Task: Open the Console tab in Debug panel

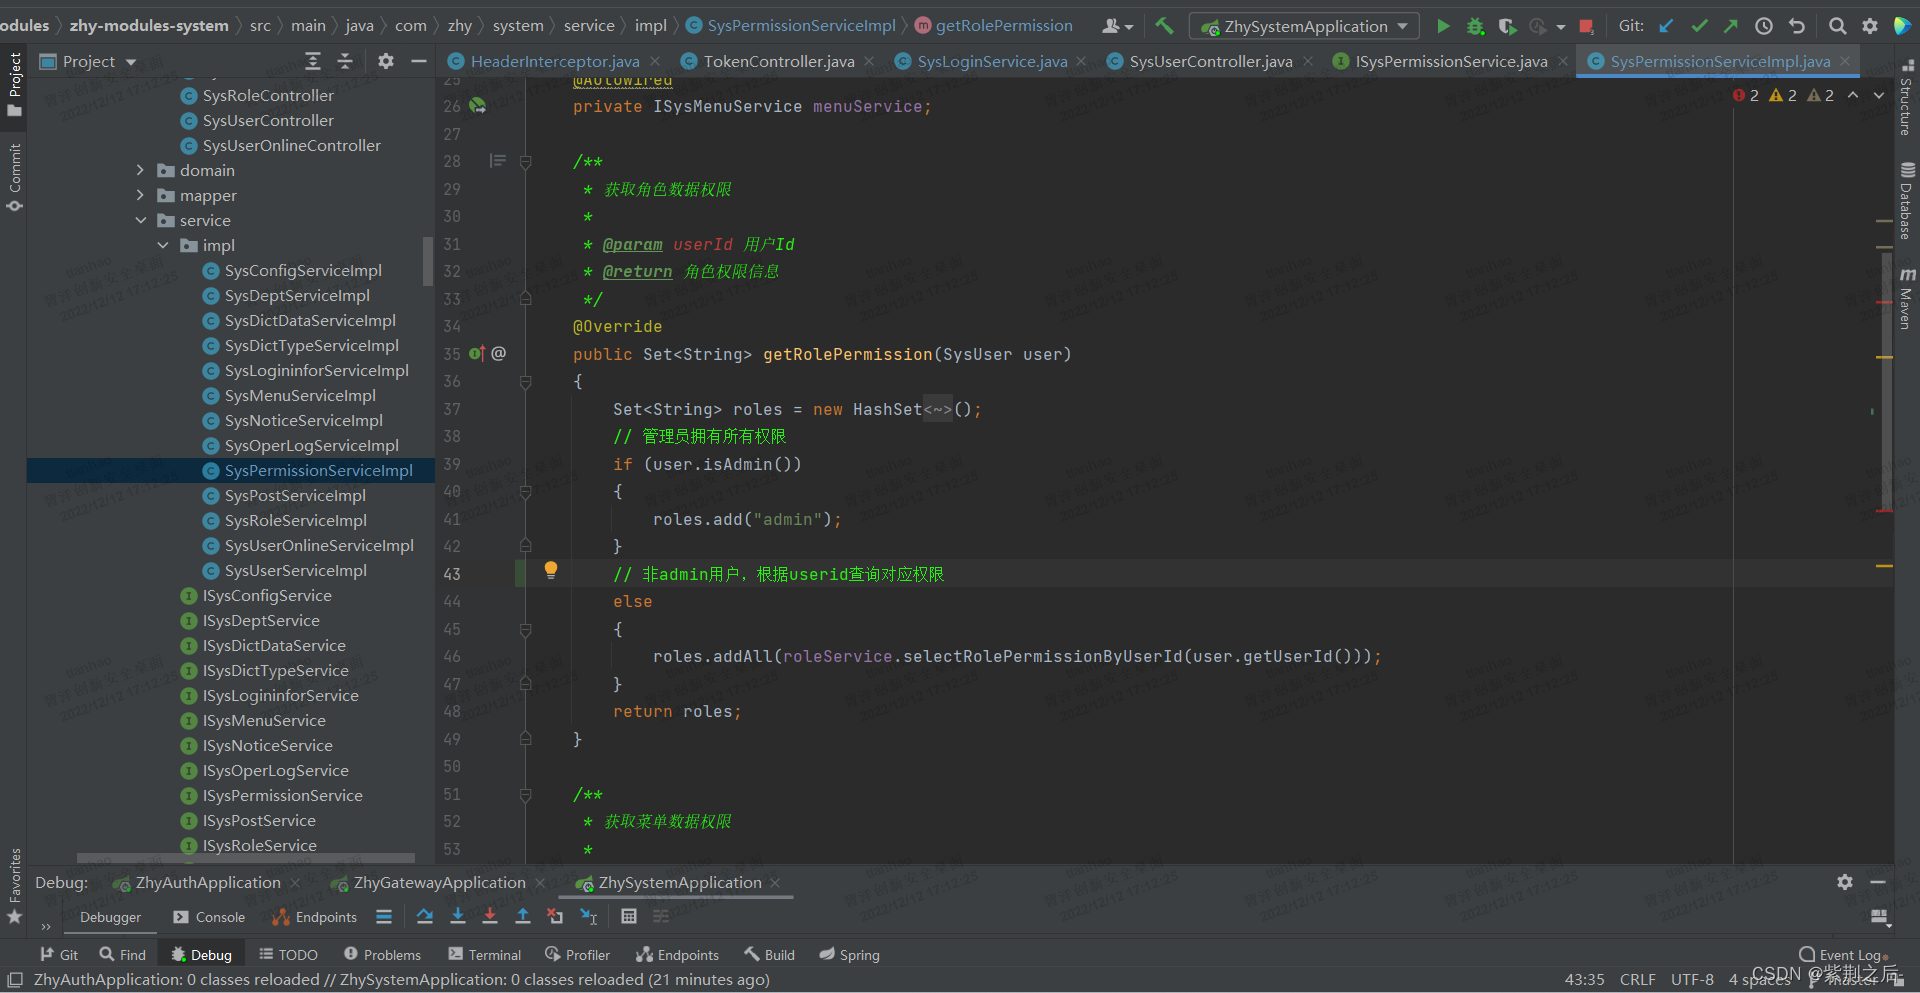Action: (x=209, y=917)
